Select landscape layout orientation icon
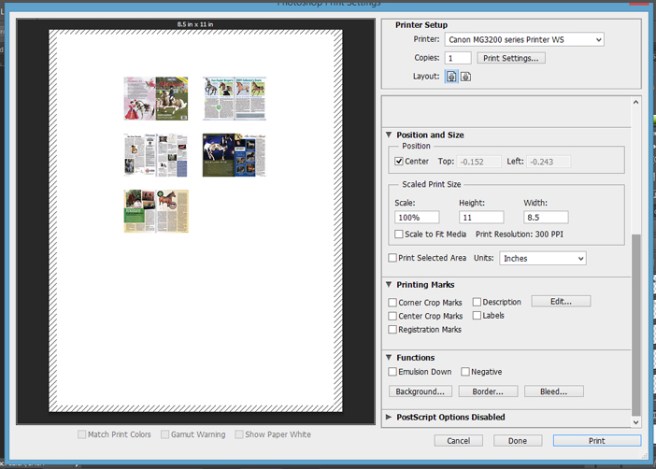The image size is (656, 469). (x=466, y=76)
